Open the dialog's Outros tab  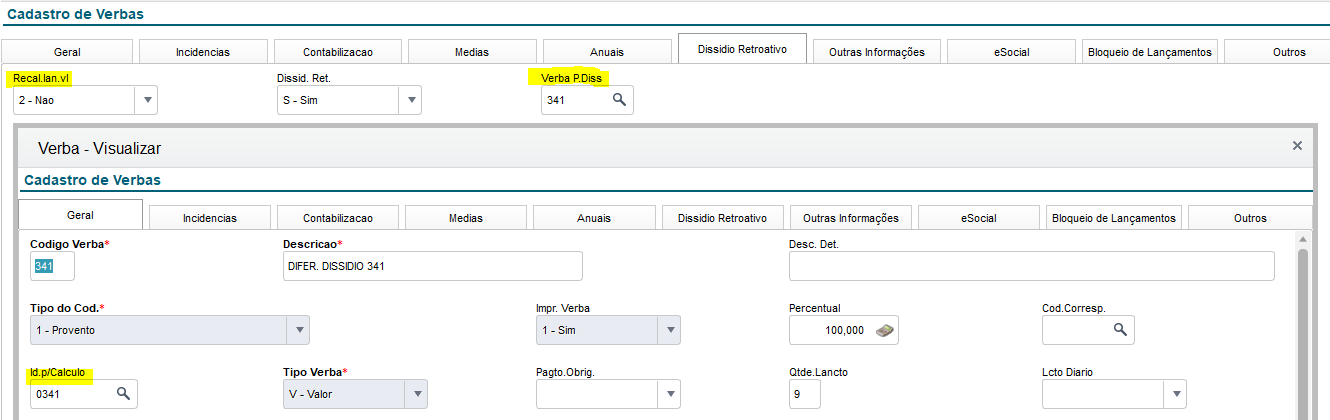point(1250,218)
